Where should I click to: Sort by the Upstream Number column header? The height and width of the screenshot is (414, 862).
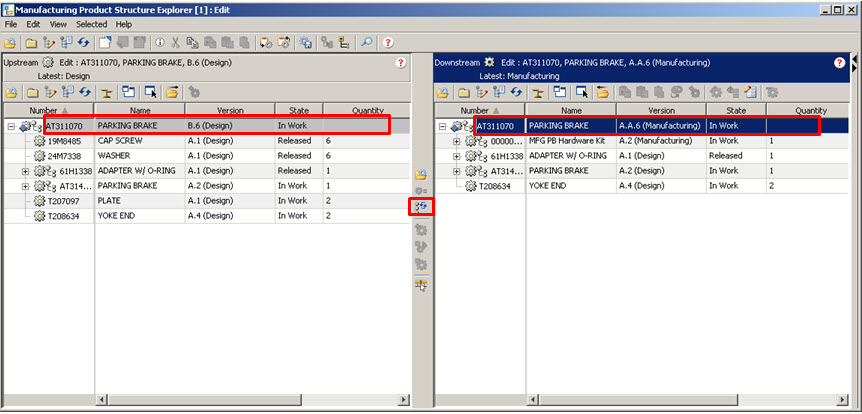49,111
